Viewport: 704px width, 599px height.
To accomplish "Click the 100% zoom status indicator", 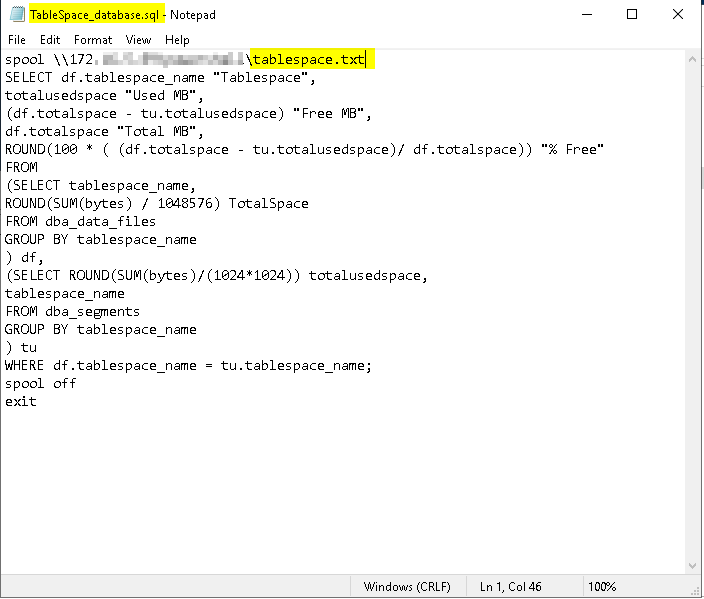I will point(602,587).
